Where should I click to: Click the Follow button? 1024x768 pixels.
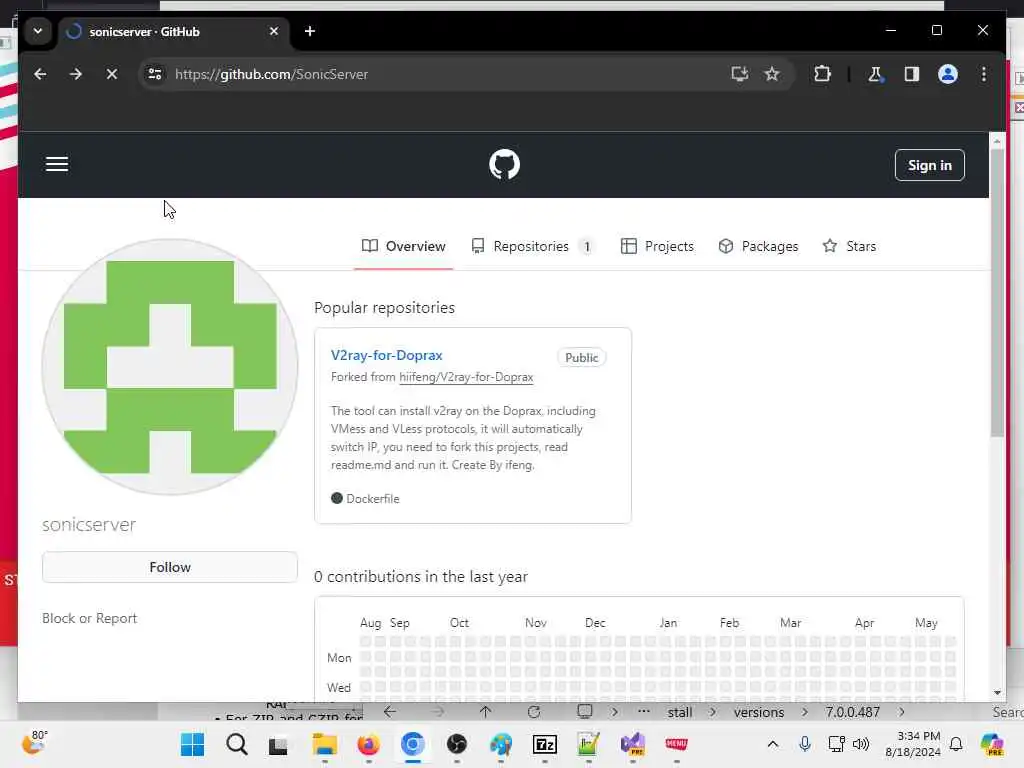[170, 567]
